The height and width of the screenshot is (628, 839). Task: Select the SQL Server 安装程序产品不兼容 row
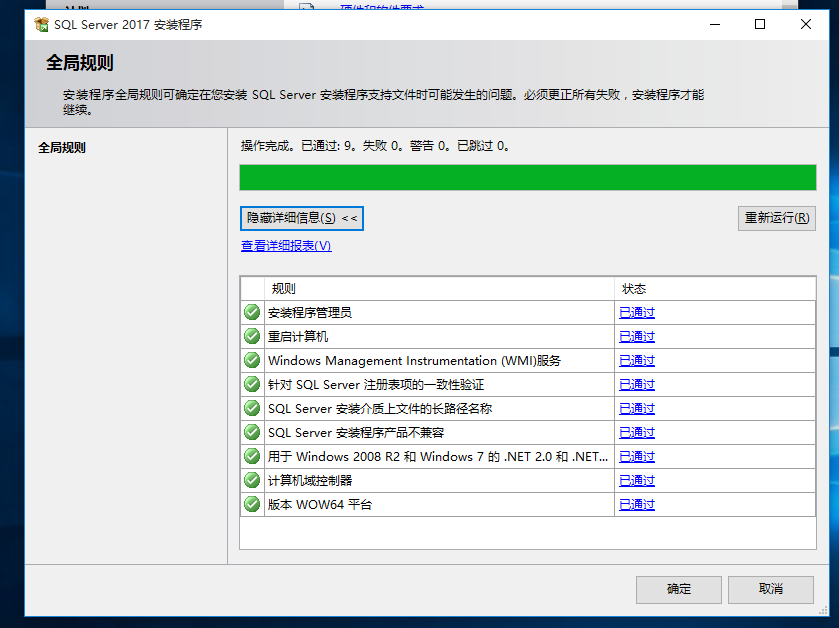pos(528,432)
